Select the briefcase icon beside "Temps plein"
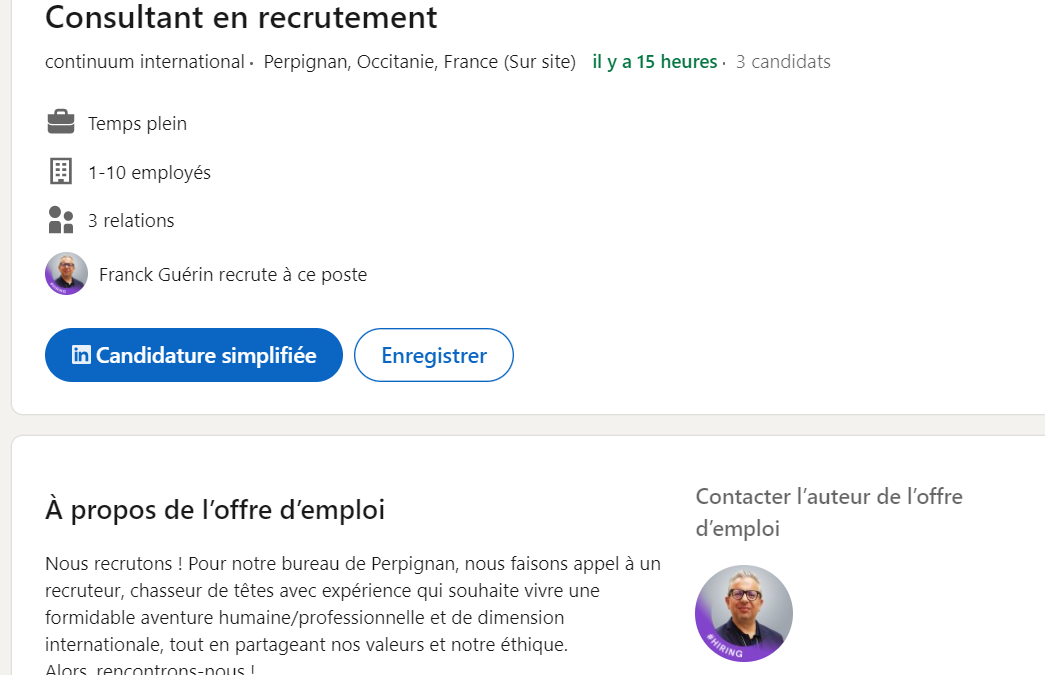This screenshot has height=675, width=1045. 60,121
